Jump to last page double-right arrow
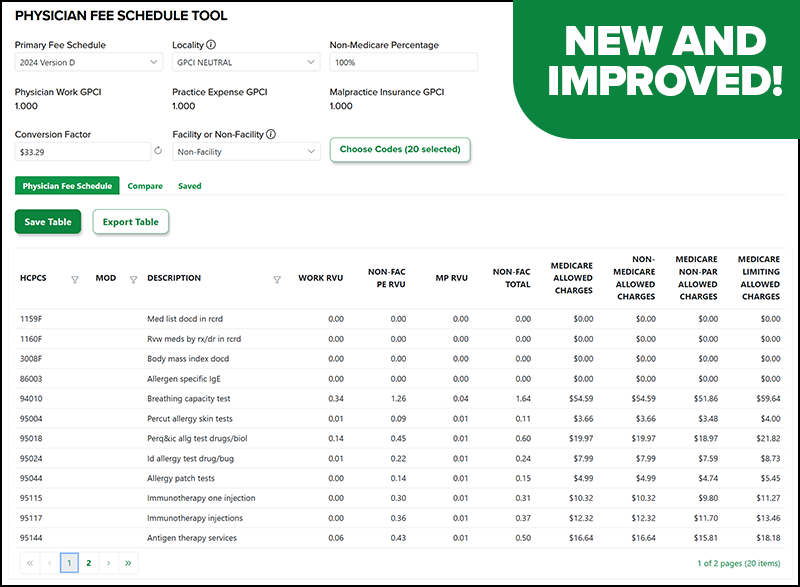800x587 pixels. [x=128, y=563]
